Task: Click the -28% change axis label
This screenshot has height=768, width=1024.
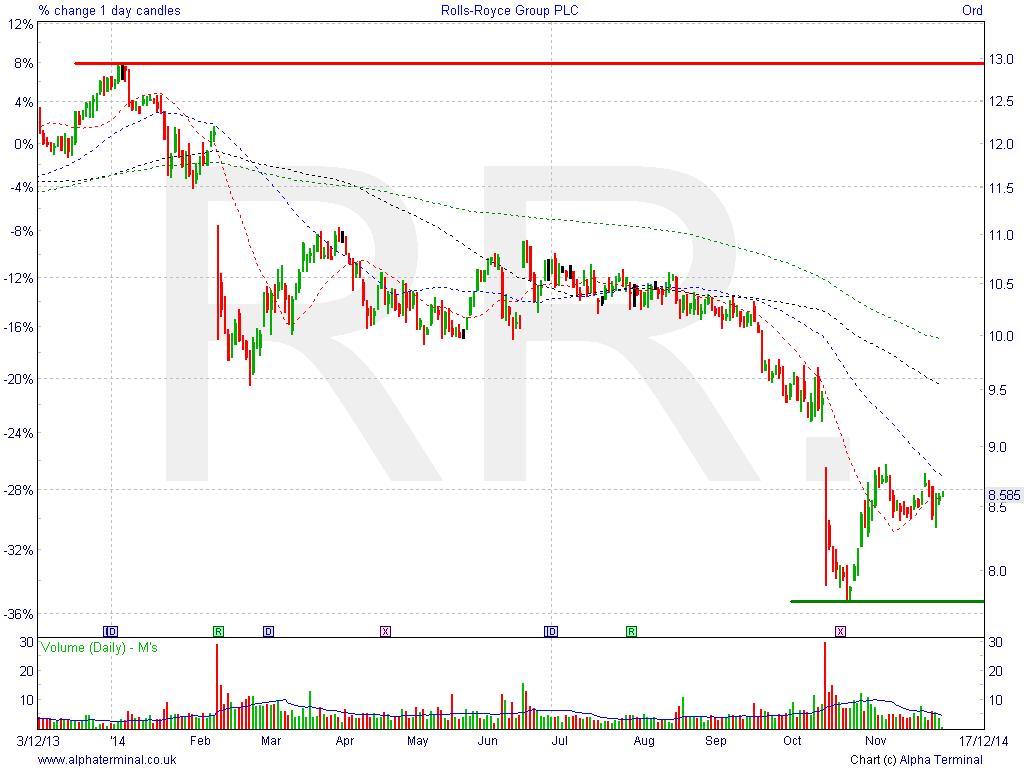Action: point(18,490)
